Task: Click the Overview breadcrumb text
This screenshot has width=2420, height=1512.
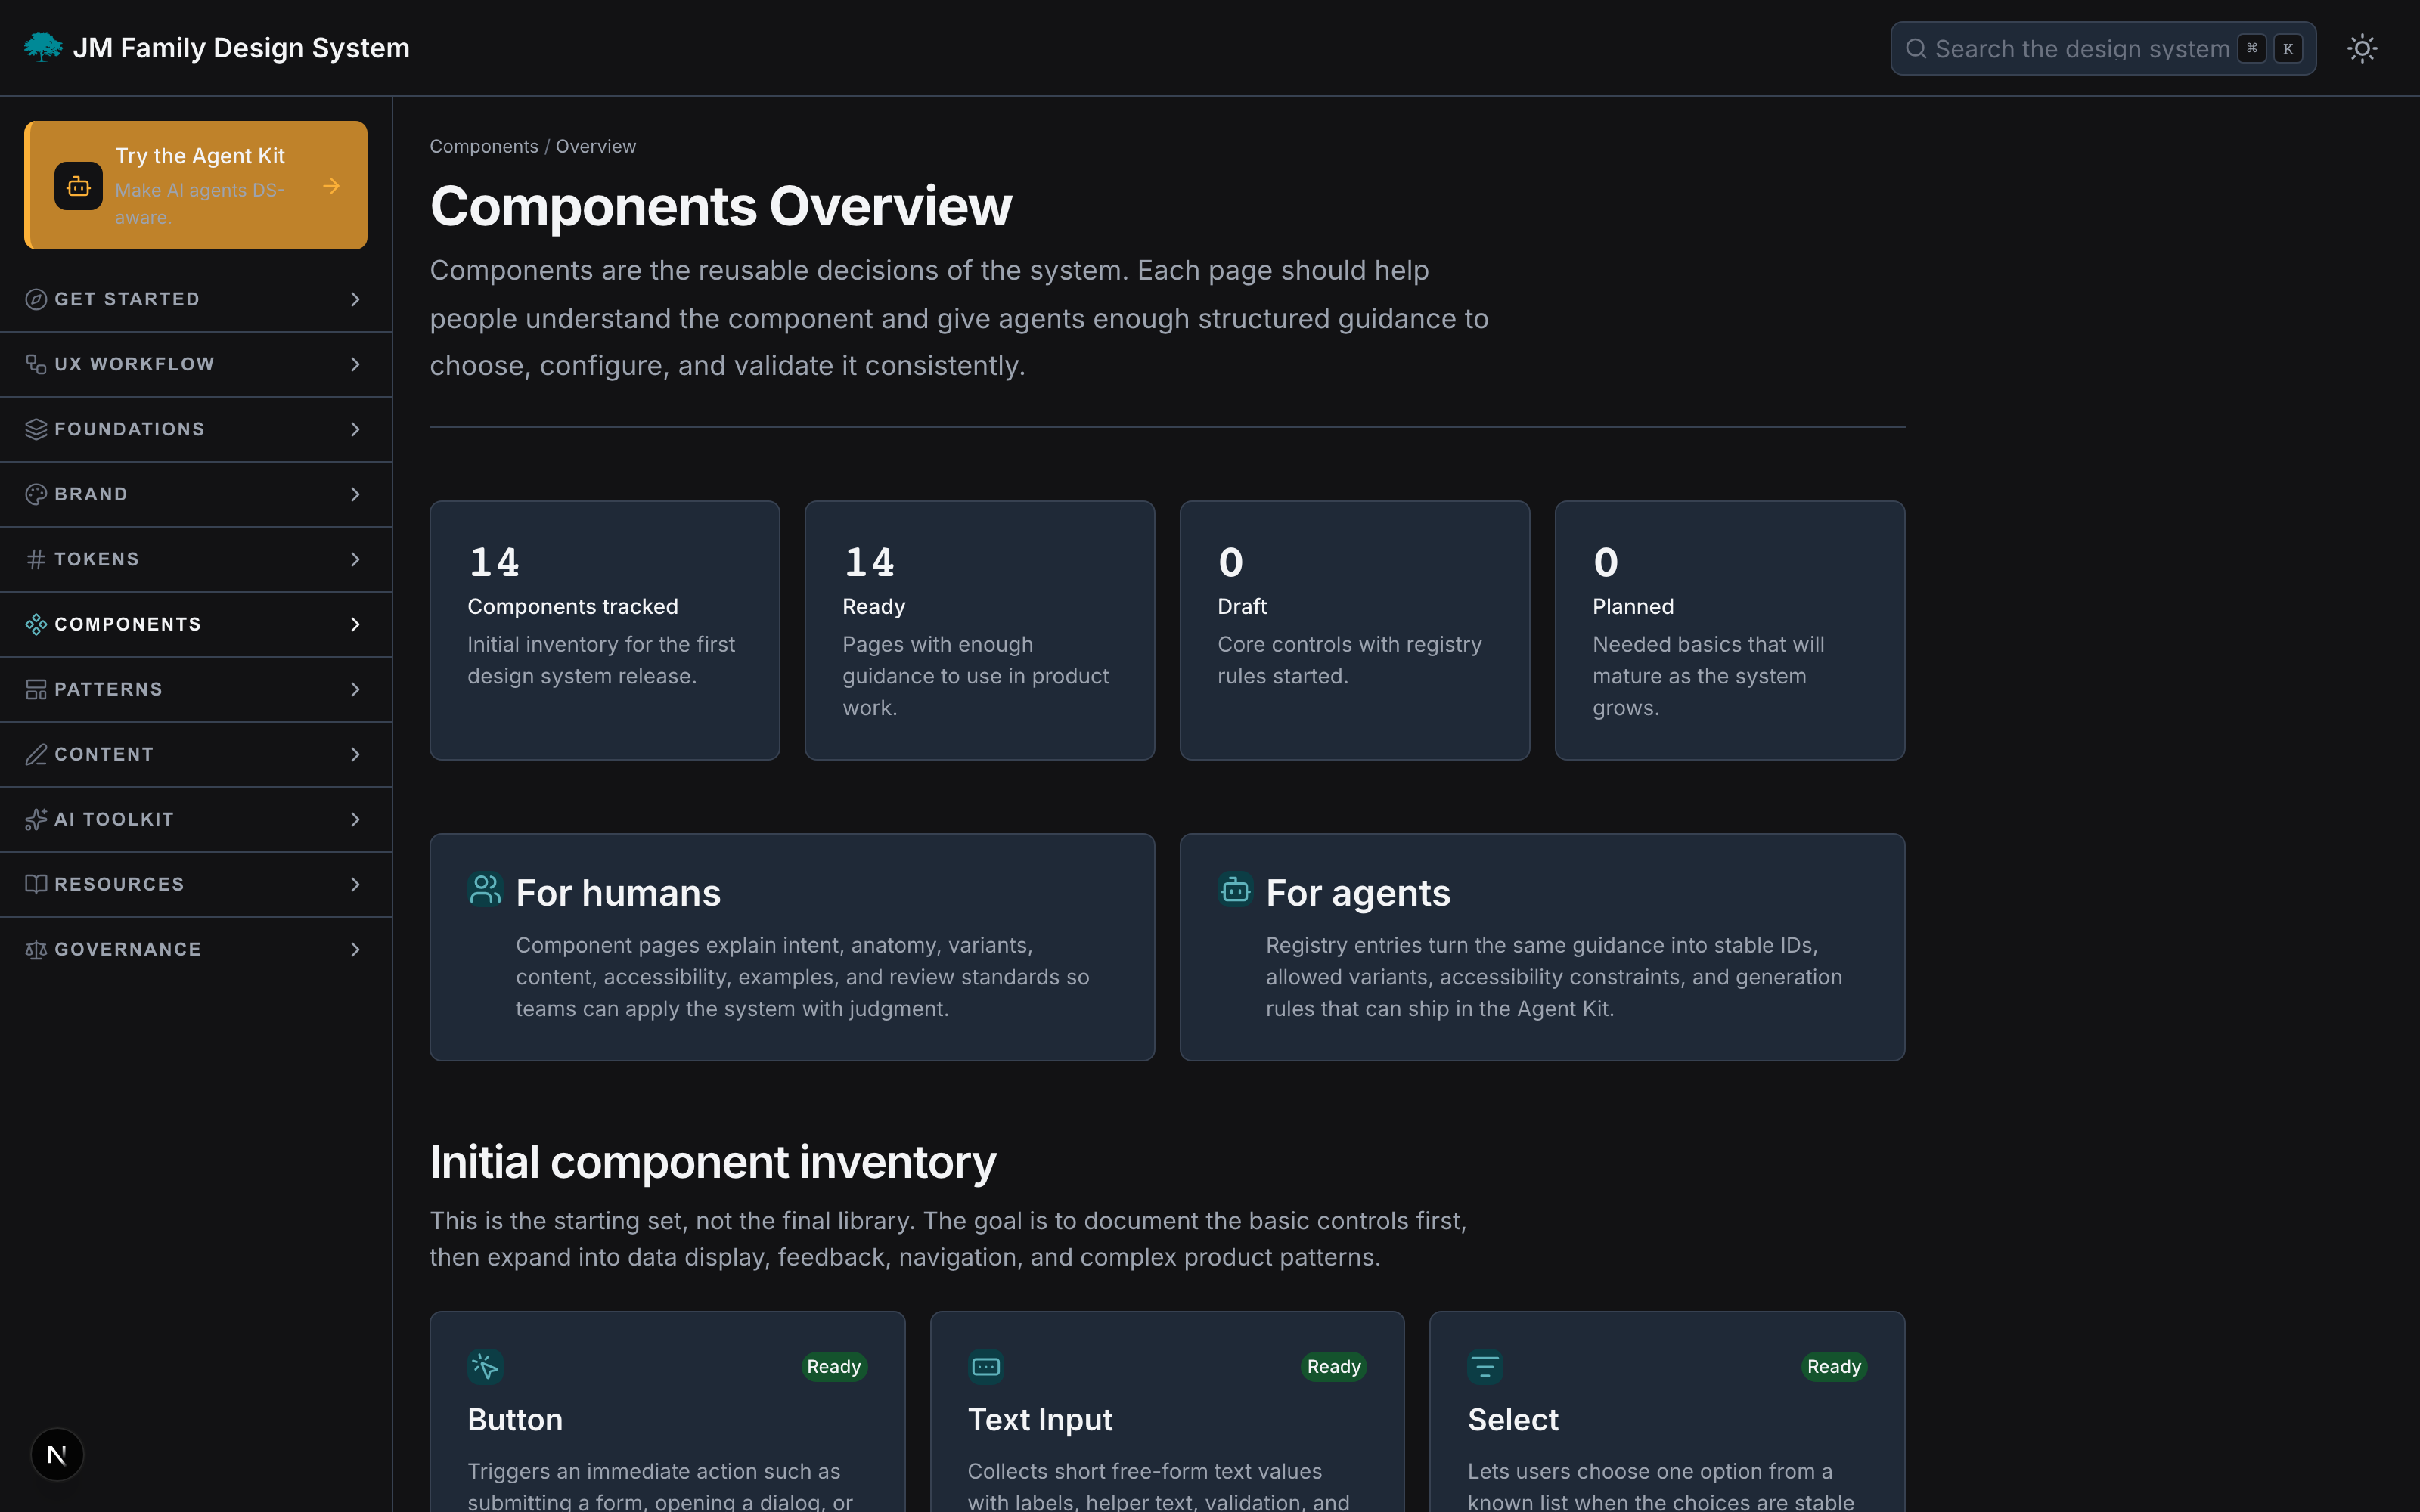Action: pyautogui.click(x=596, y=146)
